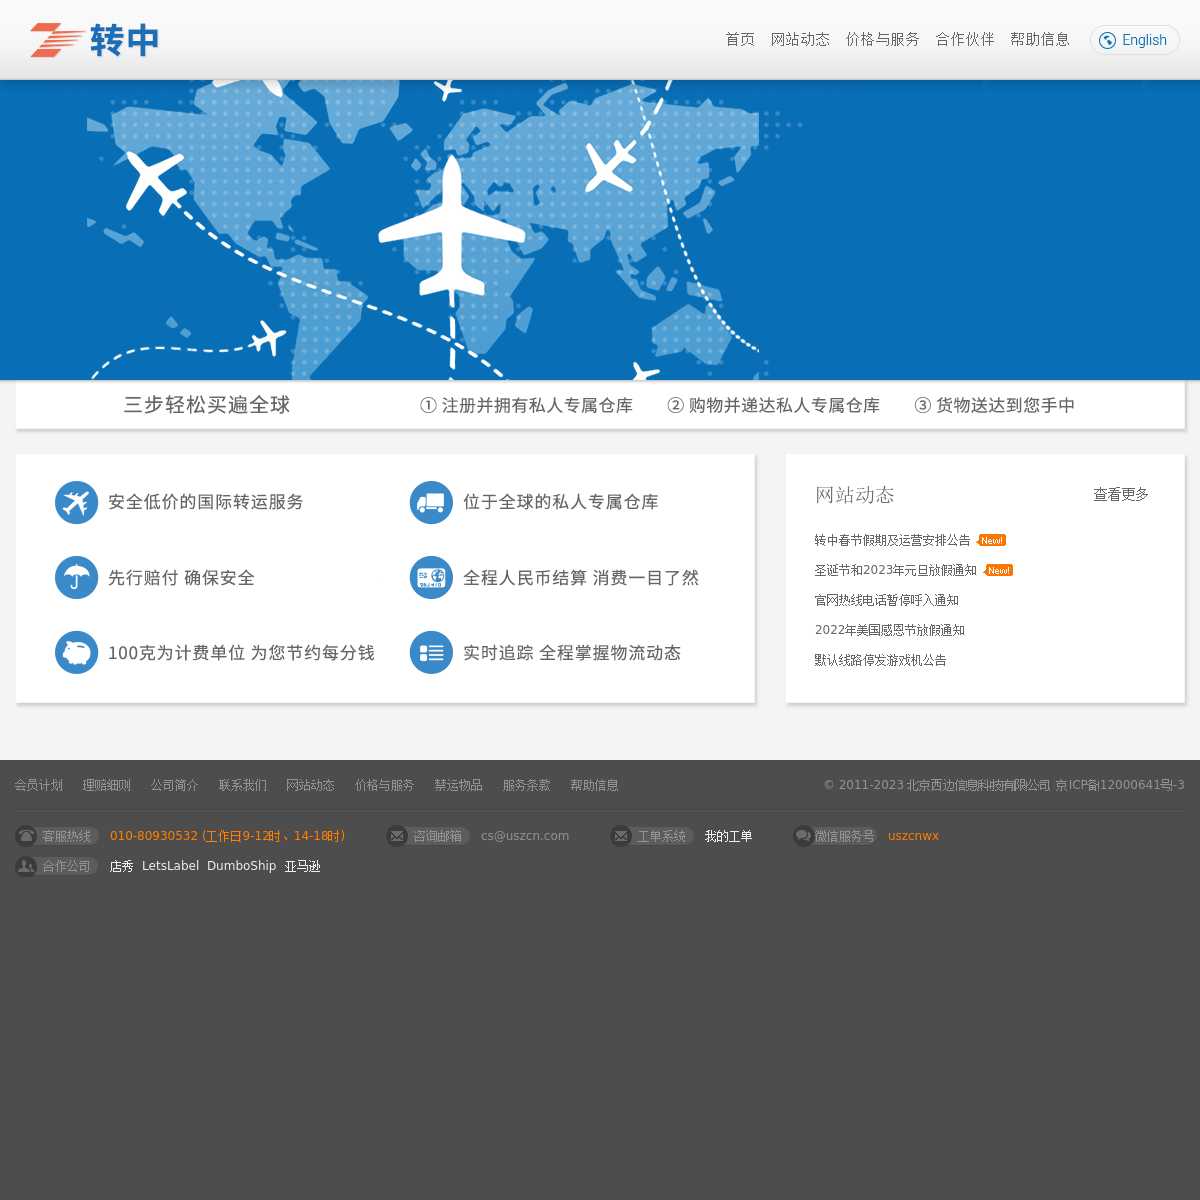Open 我的工单 in the footer
This screenshot has width=1200, height=1200.
[x=728, y=836]
